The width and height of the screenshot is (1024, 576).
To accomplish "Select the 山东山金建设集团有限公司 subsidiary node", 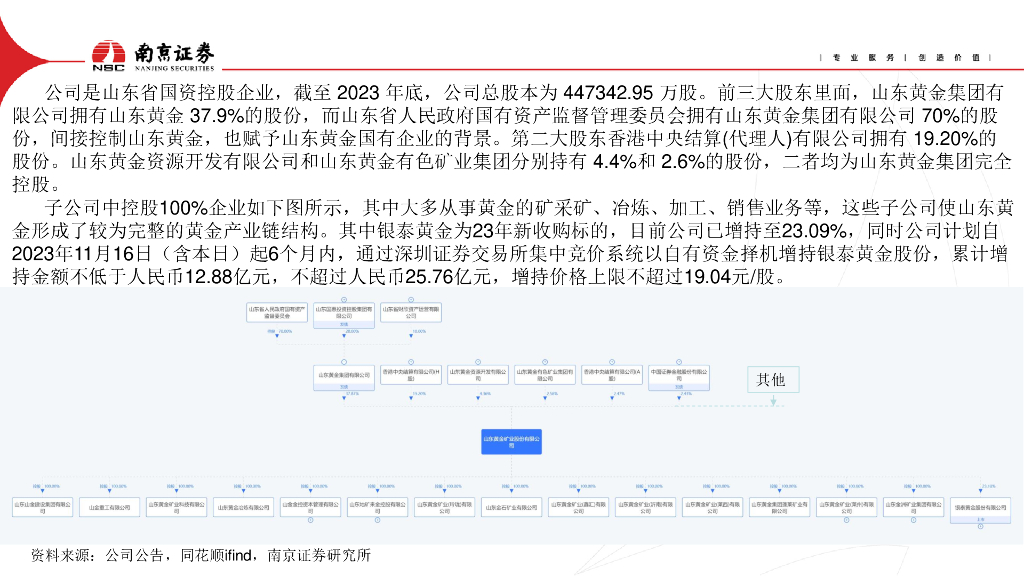I will 44,507.
